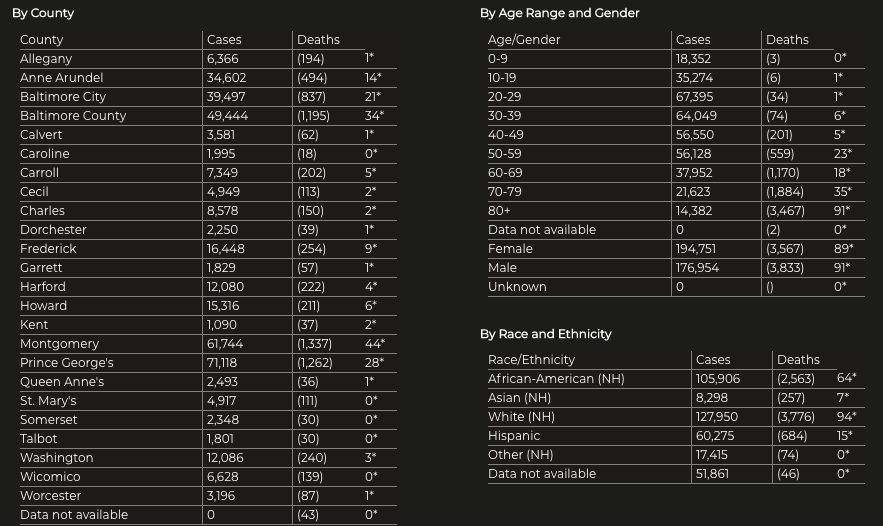Click the Baltimore County cases value 49,444
883x526 pixels.
pyautogui.click(x=227, y=116)
